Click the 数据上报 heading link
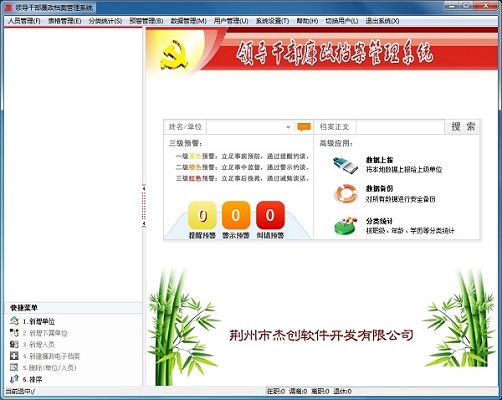 (379, 160)
